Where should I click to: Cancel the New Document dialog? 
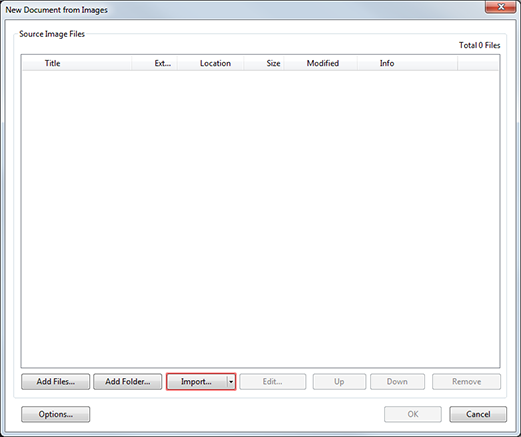click(x=478, y=414)
